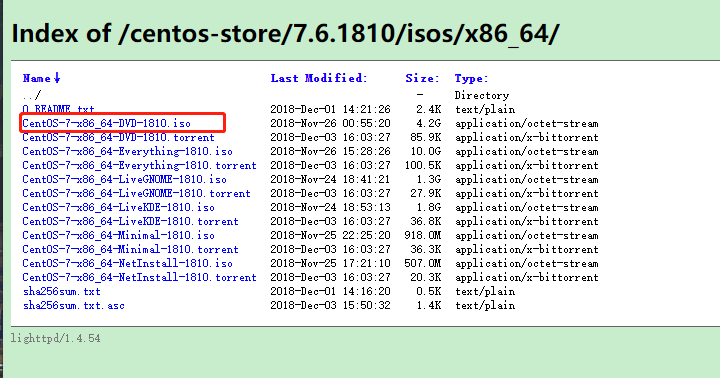Click date 2018-Dec-03 15:50:32 of sha256sum.txt.asc
Viewport: 720px width, 378px height.
point(330,305)
